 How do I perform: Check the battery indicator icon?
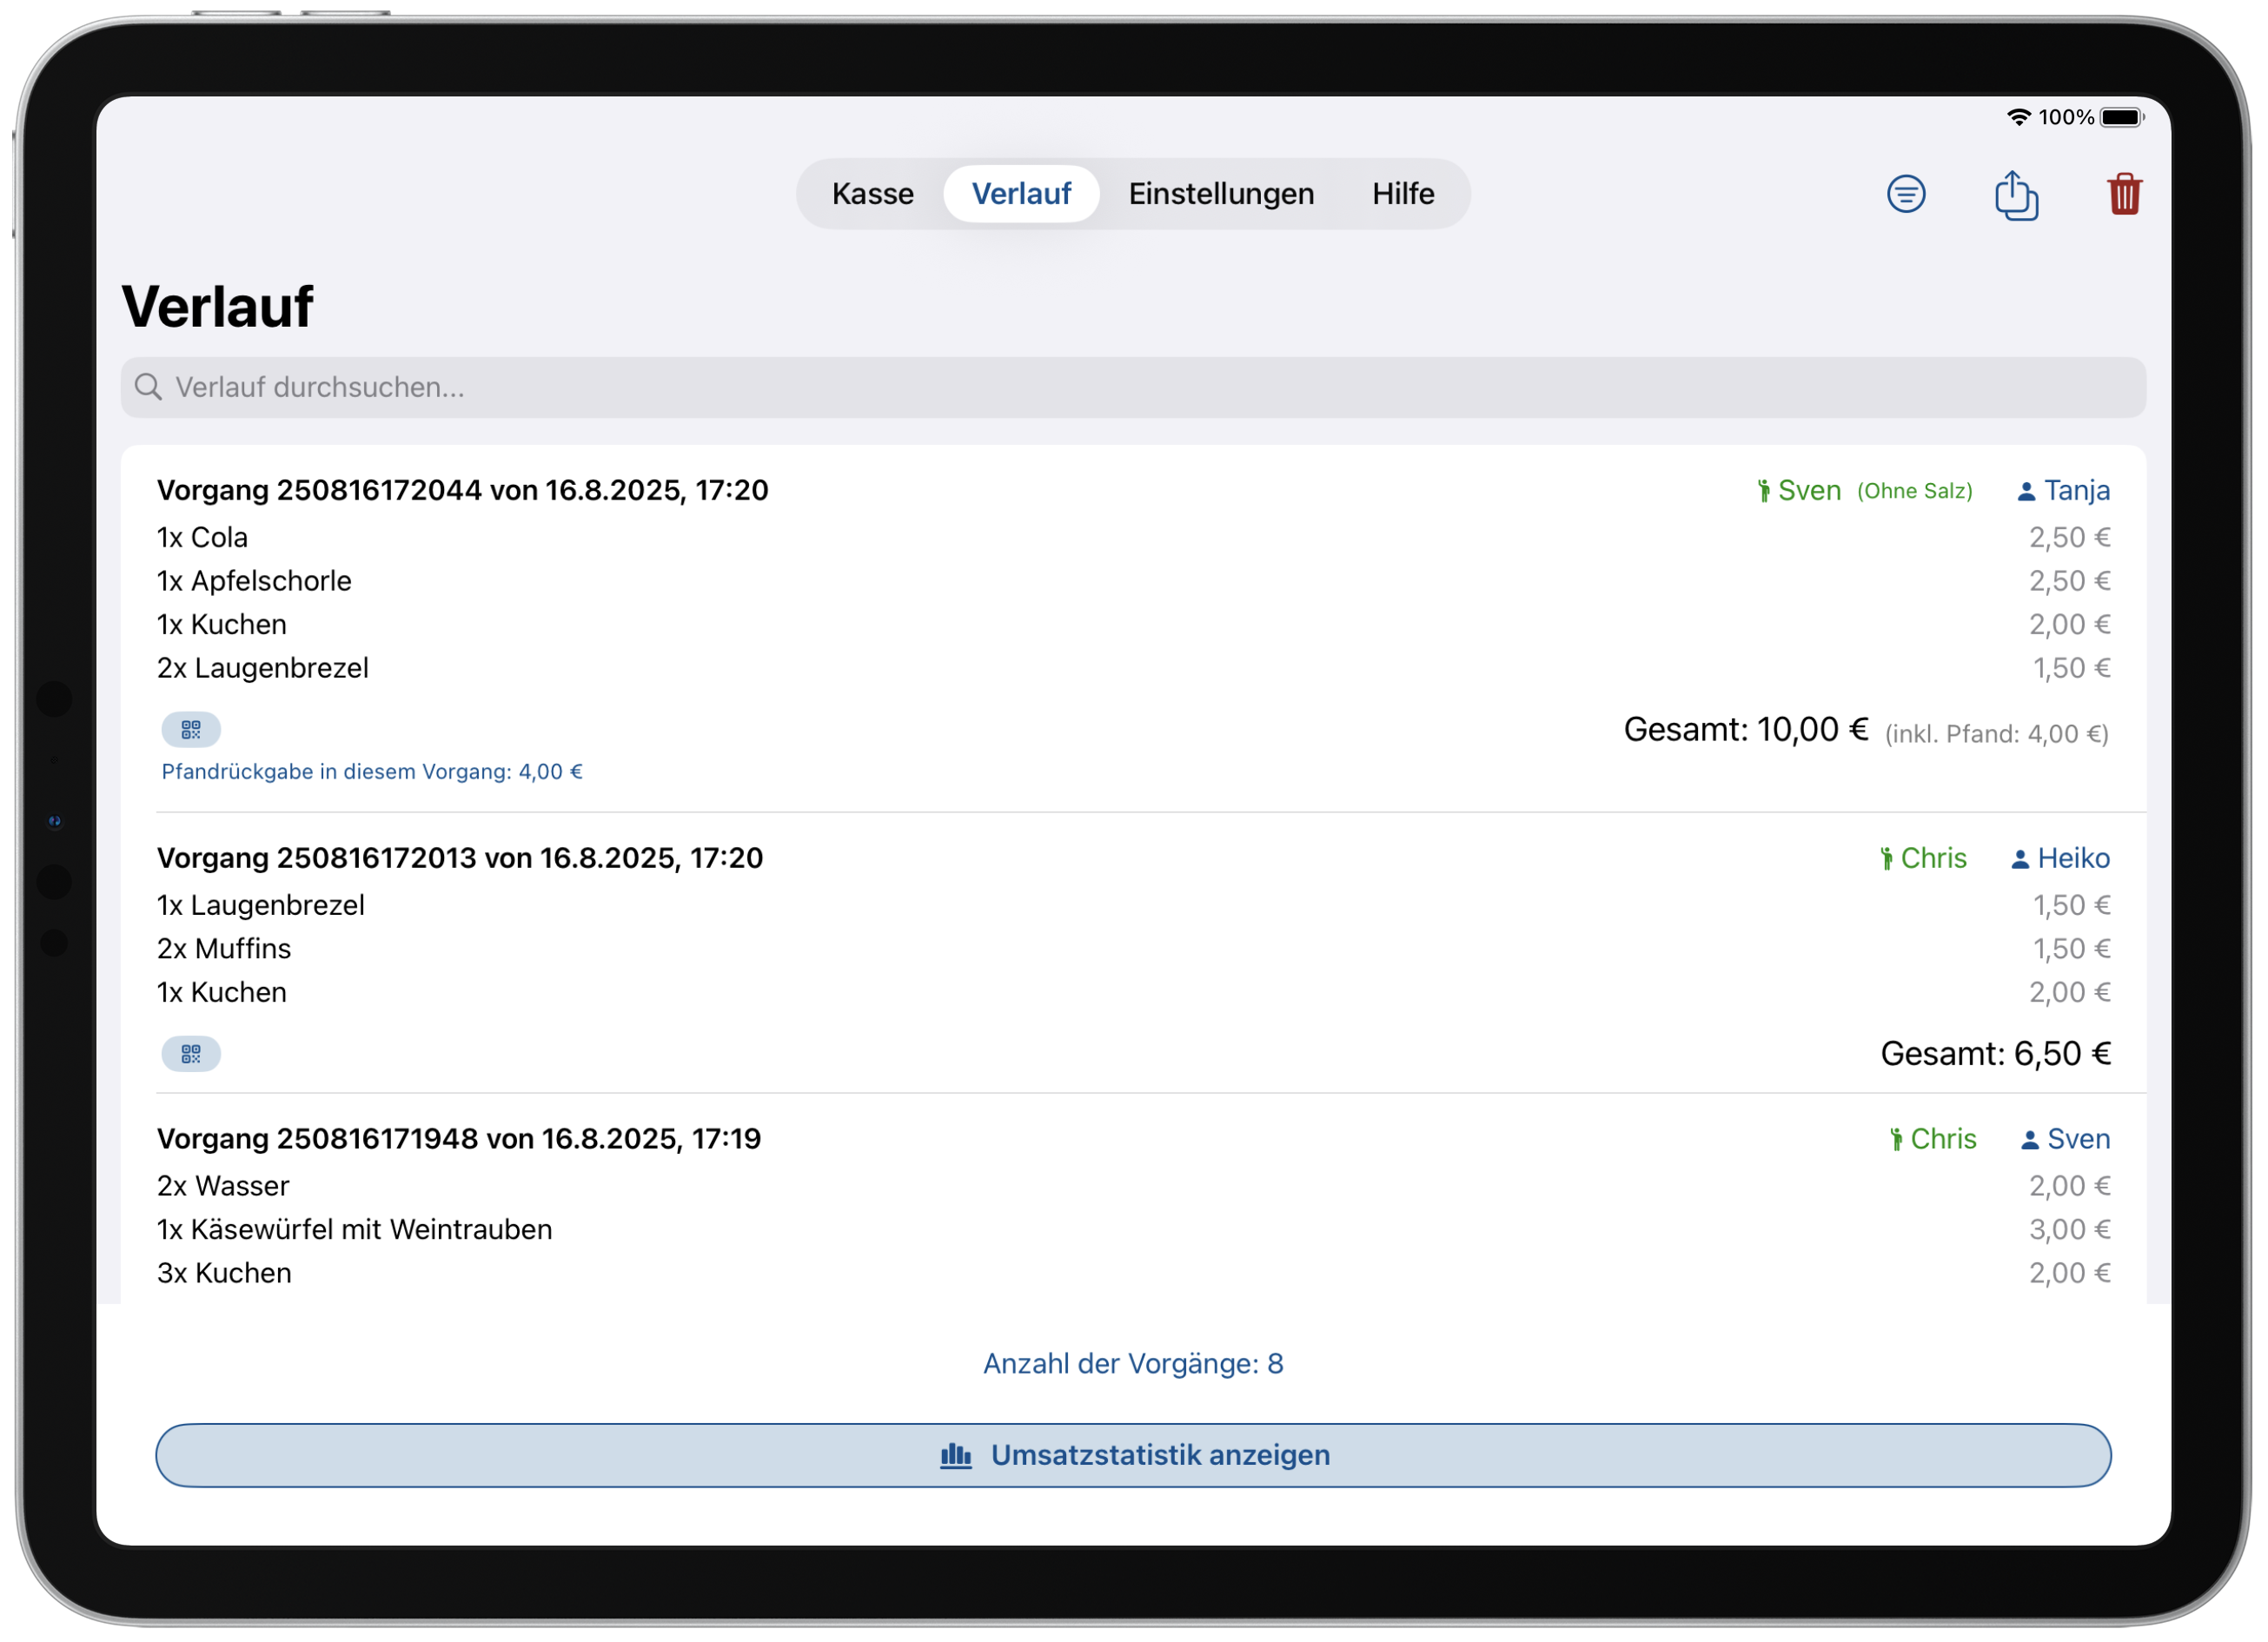(2121, 117)
